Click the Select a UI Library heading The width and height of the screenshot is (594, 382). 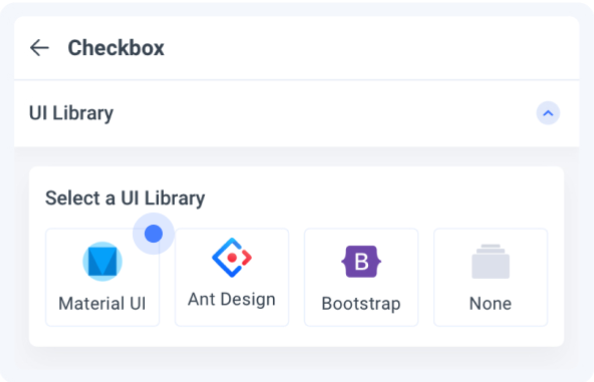tap(125, 198)
